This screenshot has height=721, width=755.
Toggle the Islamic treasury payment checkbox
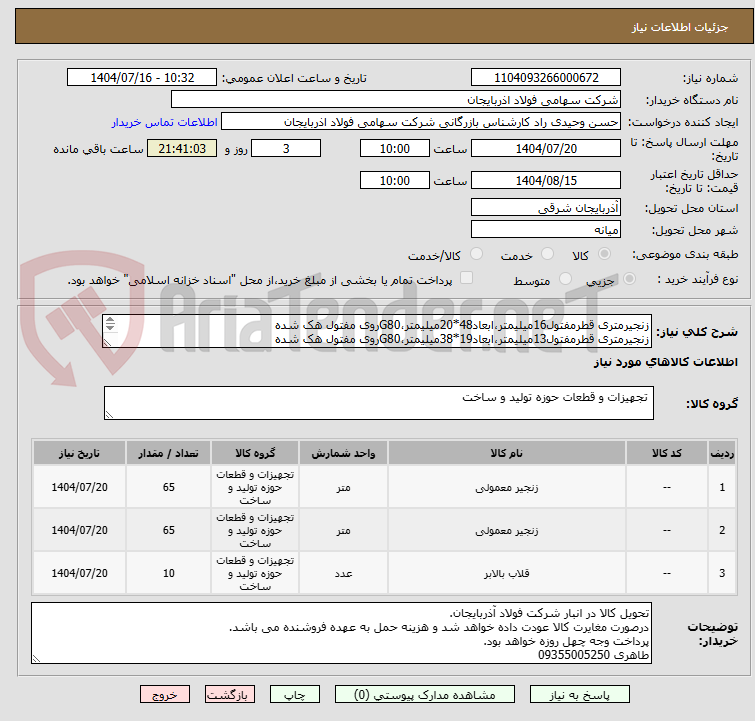click(467, 278)
